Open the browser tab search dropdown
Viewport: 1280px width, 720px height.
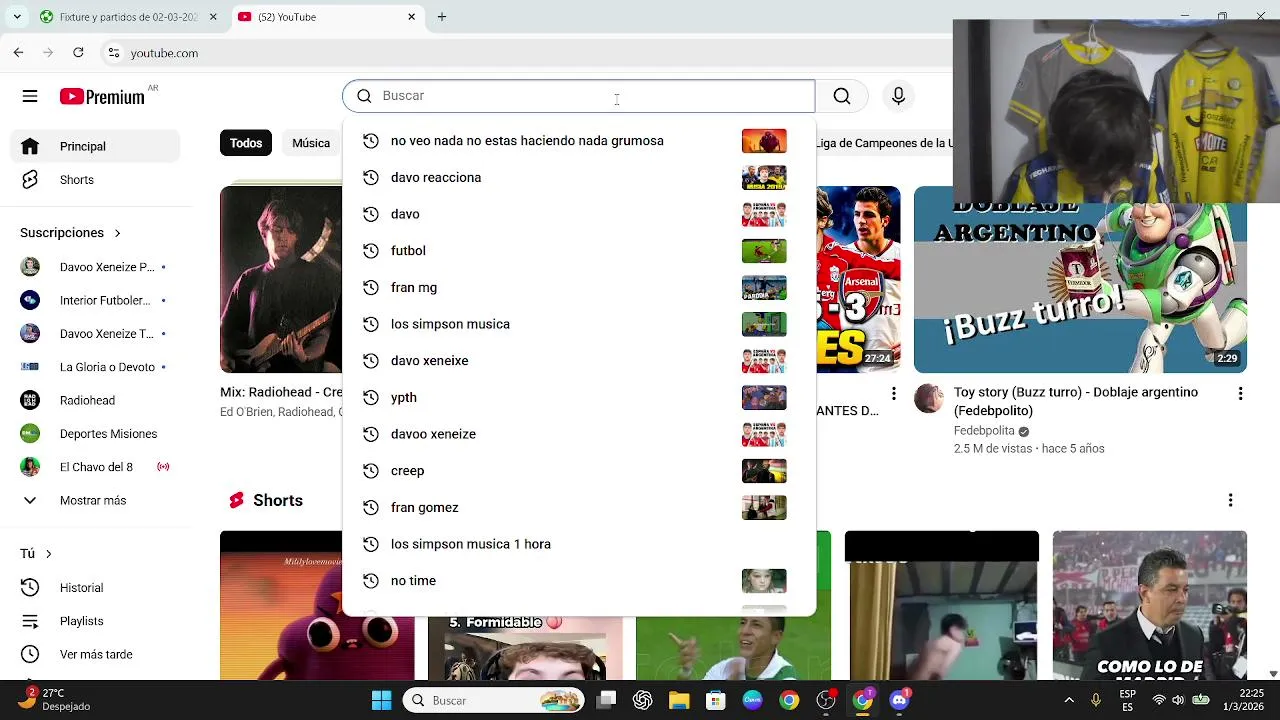[x=17, y=17]
